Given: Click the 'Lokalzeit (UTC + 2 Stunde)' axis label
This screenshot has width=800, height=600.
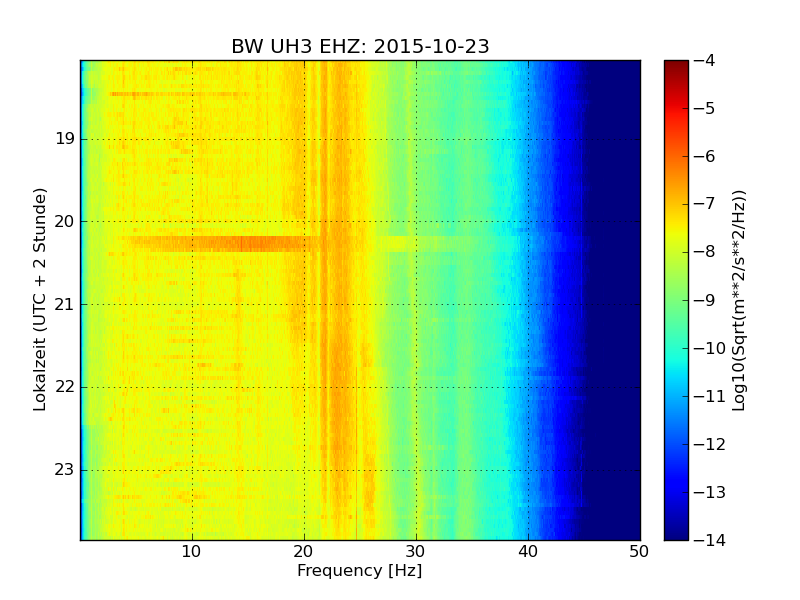Looking at the screenshot, I should pyautogui.click(x=39, y=300).
